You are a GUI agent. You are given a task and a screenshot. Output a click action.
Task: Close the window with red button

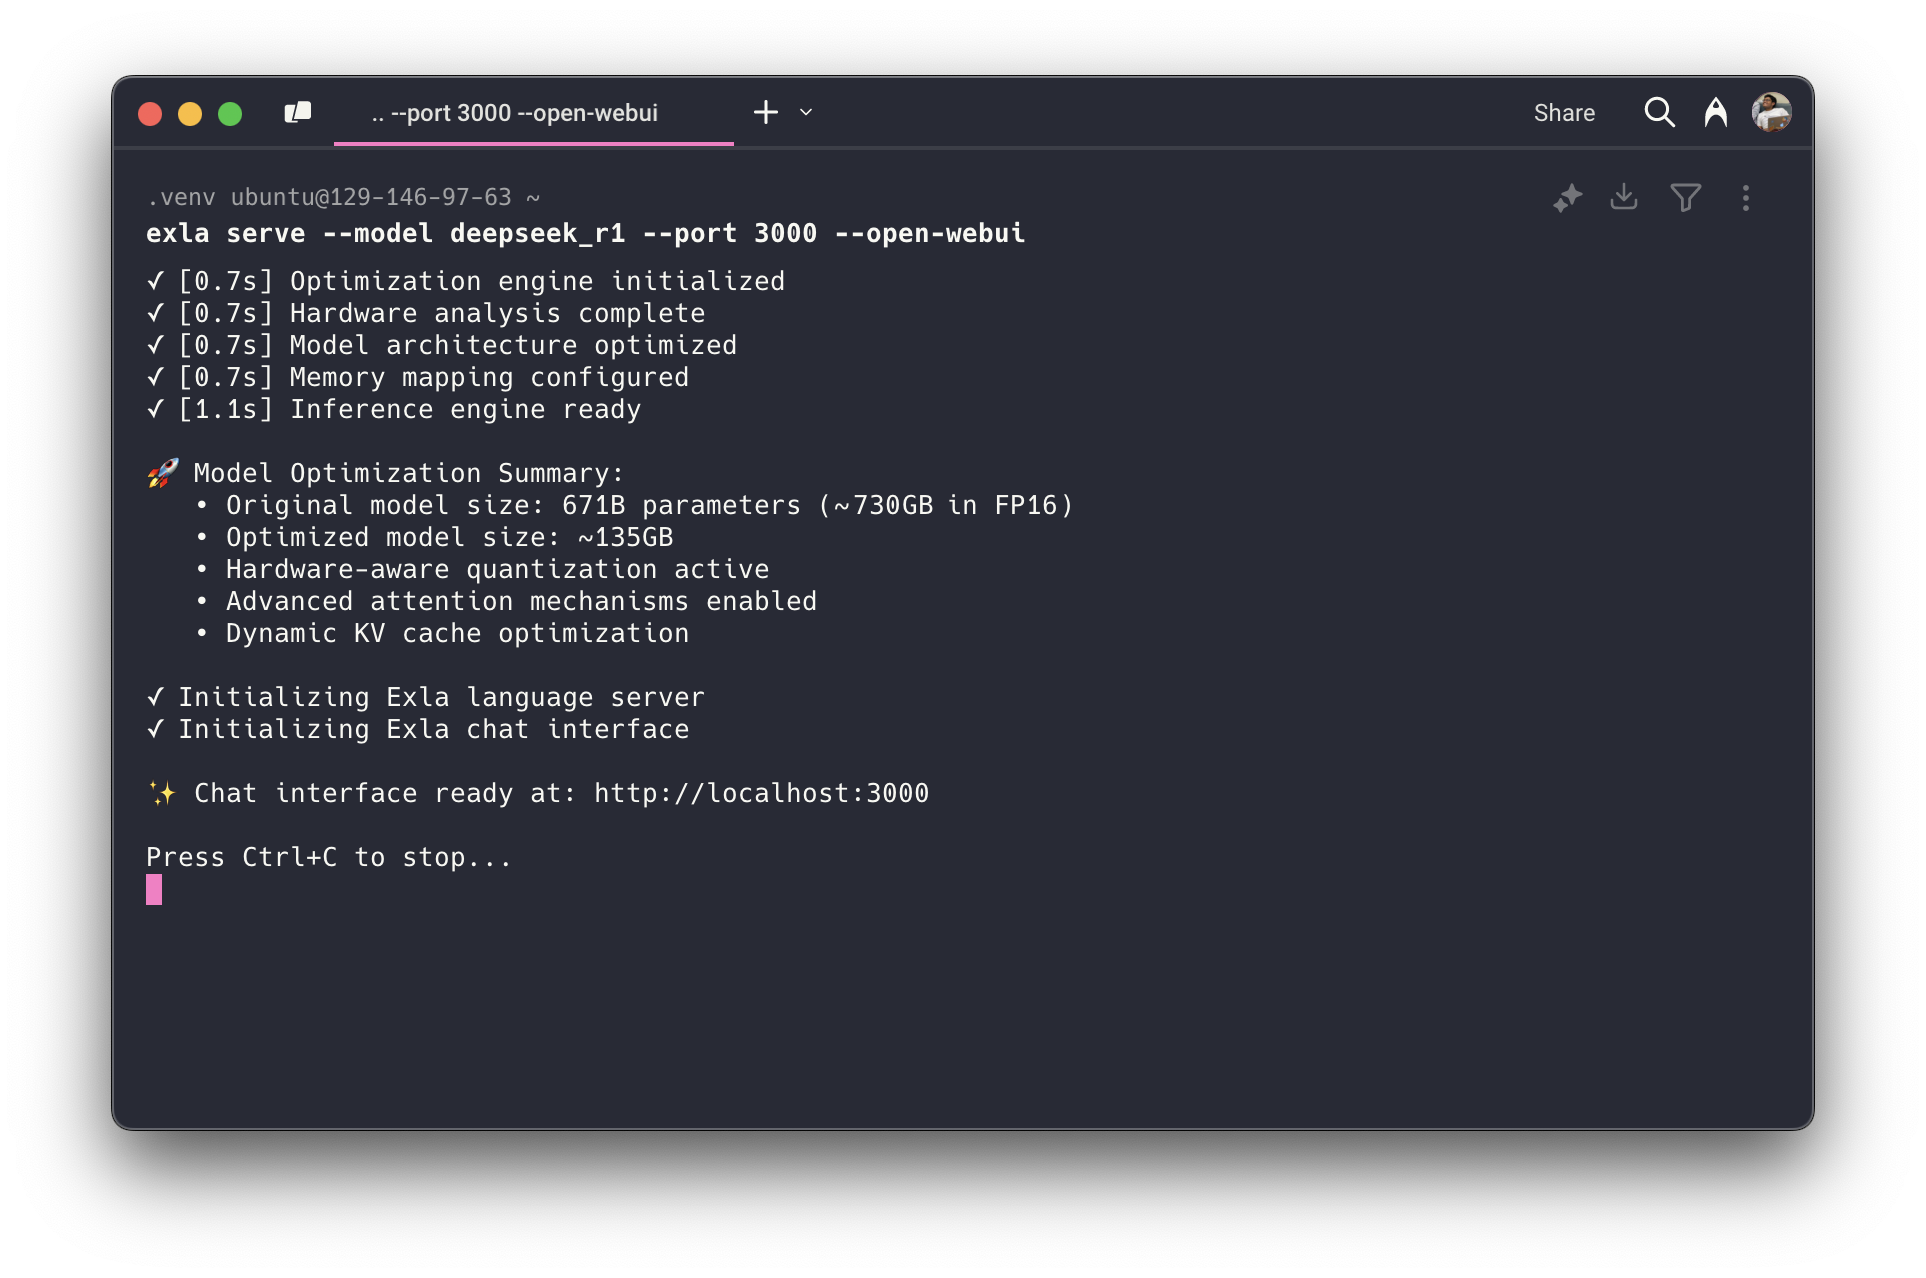click(x=150, y=114)
